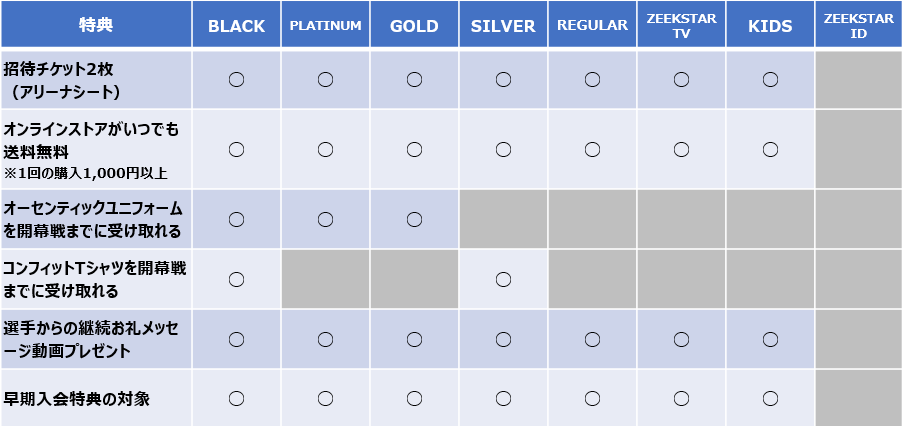Click the オンラインストアがいつでも送料無料 label

(92, 141)
